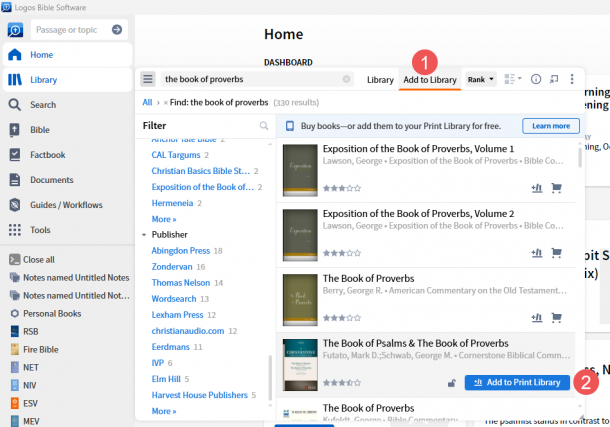Click the Learn more button
Viewport: 610px width, 427px height.
coord(550,126)
